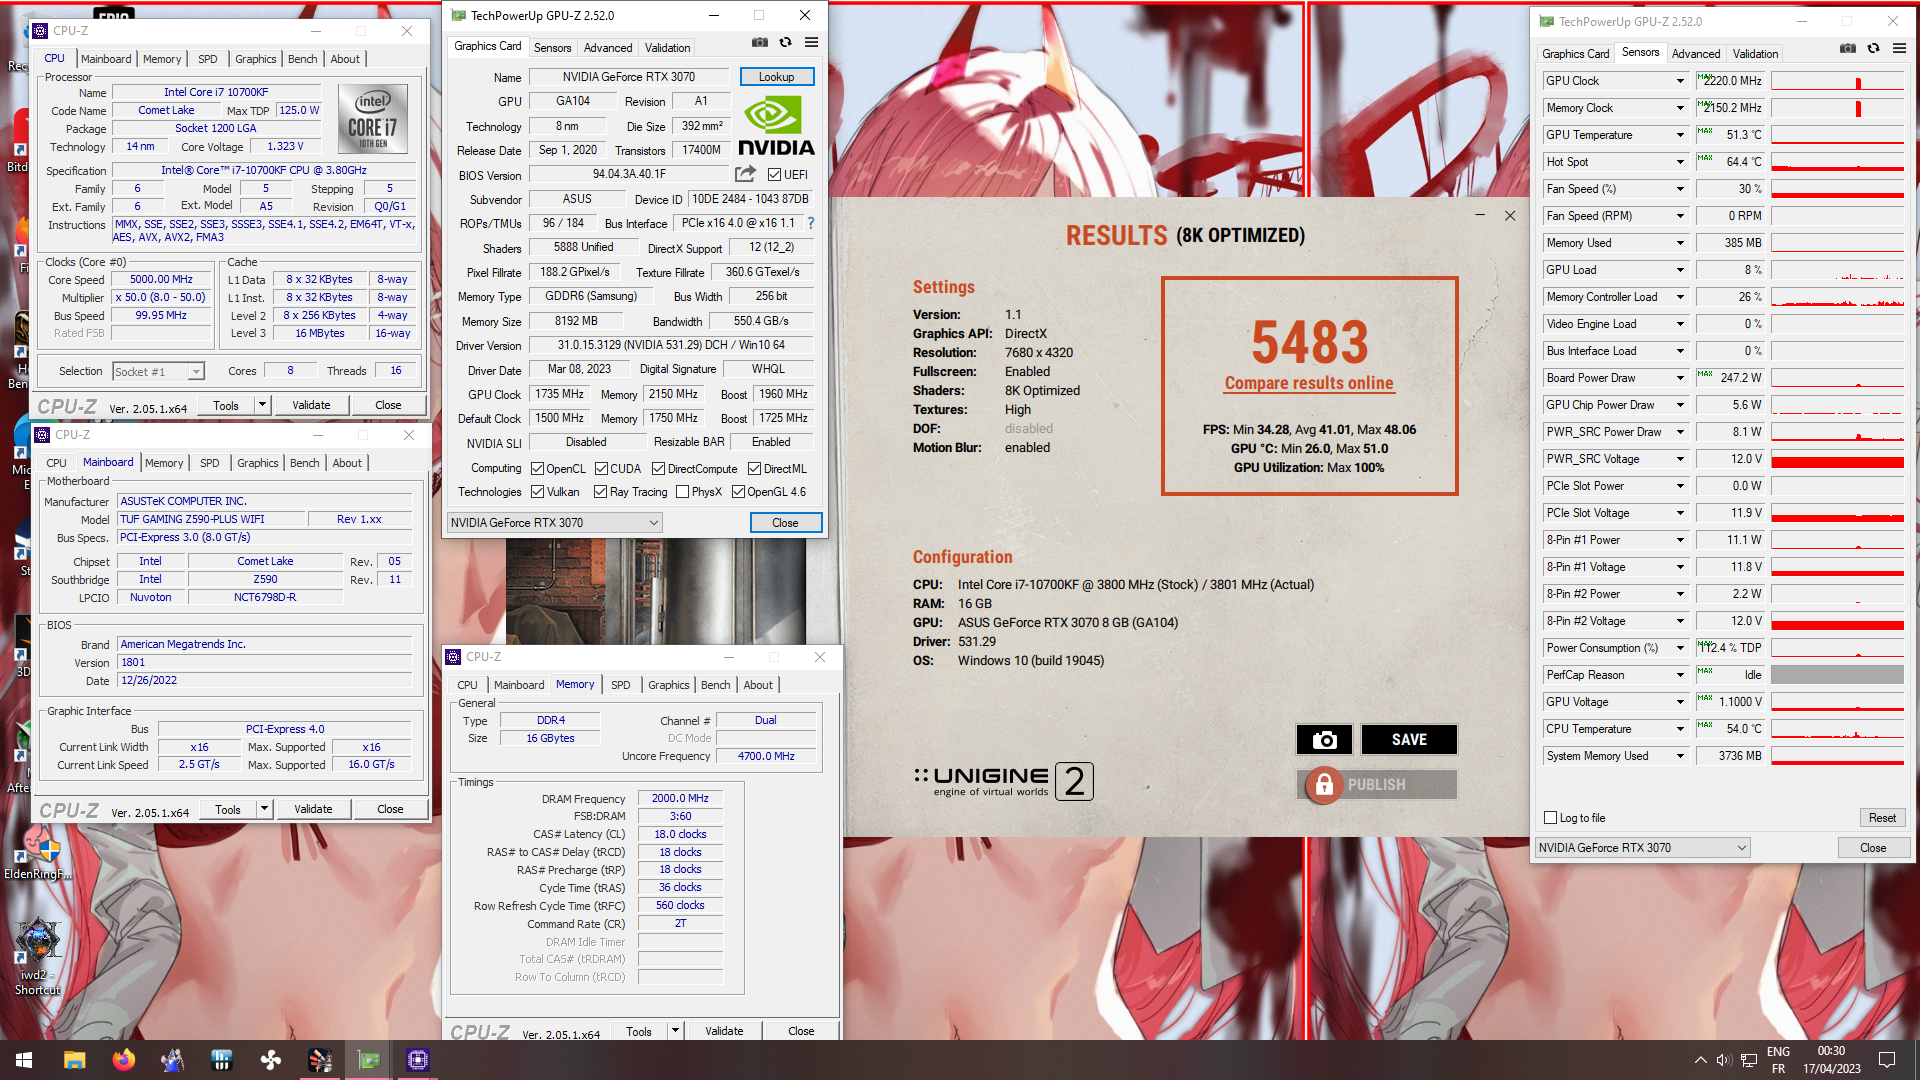Expand GPU Clock sensor dropdown
The width and height of the screenshot is (1920, 1080).
1680,81
